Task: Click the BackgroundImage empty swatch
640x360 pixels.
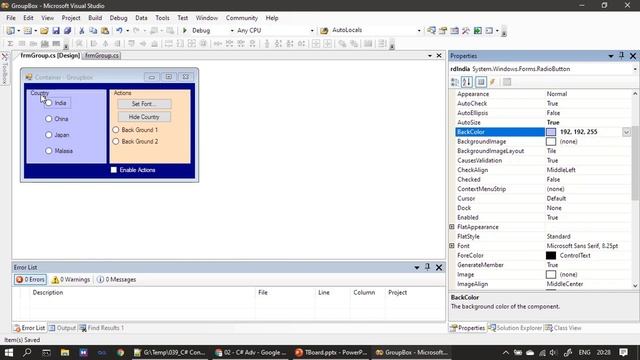Action: (551, 142)
